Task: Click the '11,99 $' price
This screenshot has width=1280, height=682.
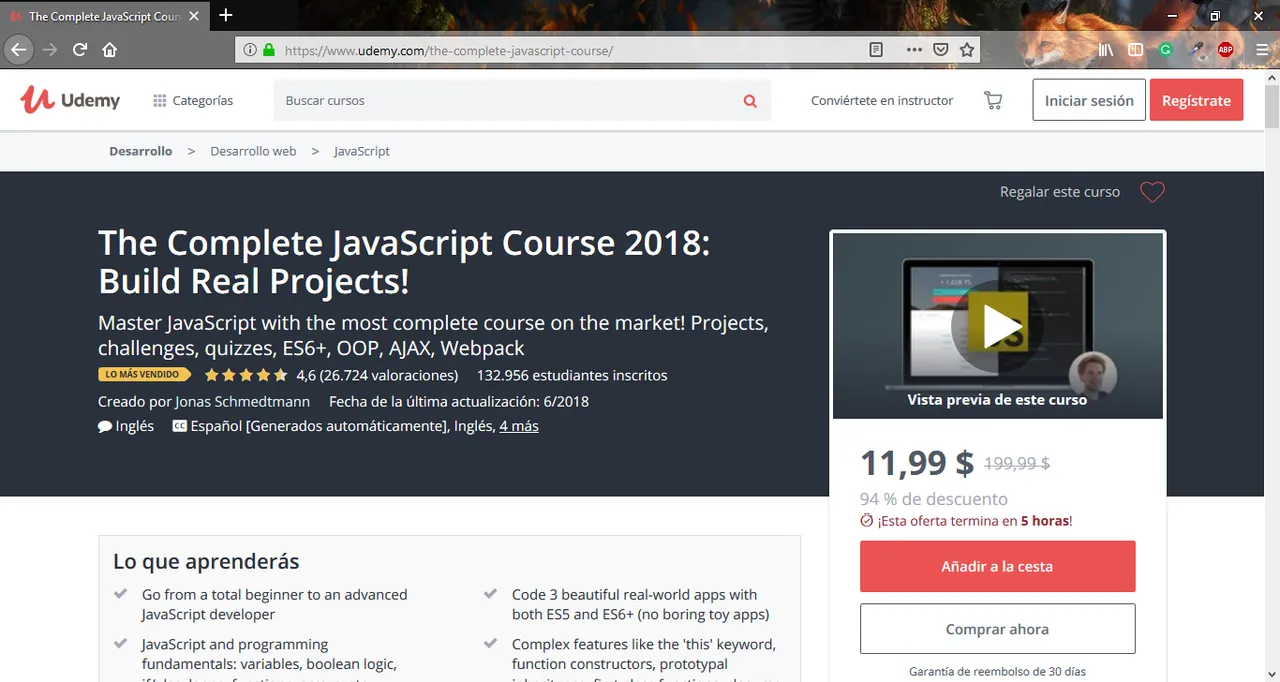Action: coord(917,463)
